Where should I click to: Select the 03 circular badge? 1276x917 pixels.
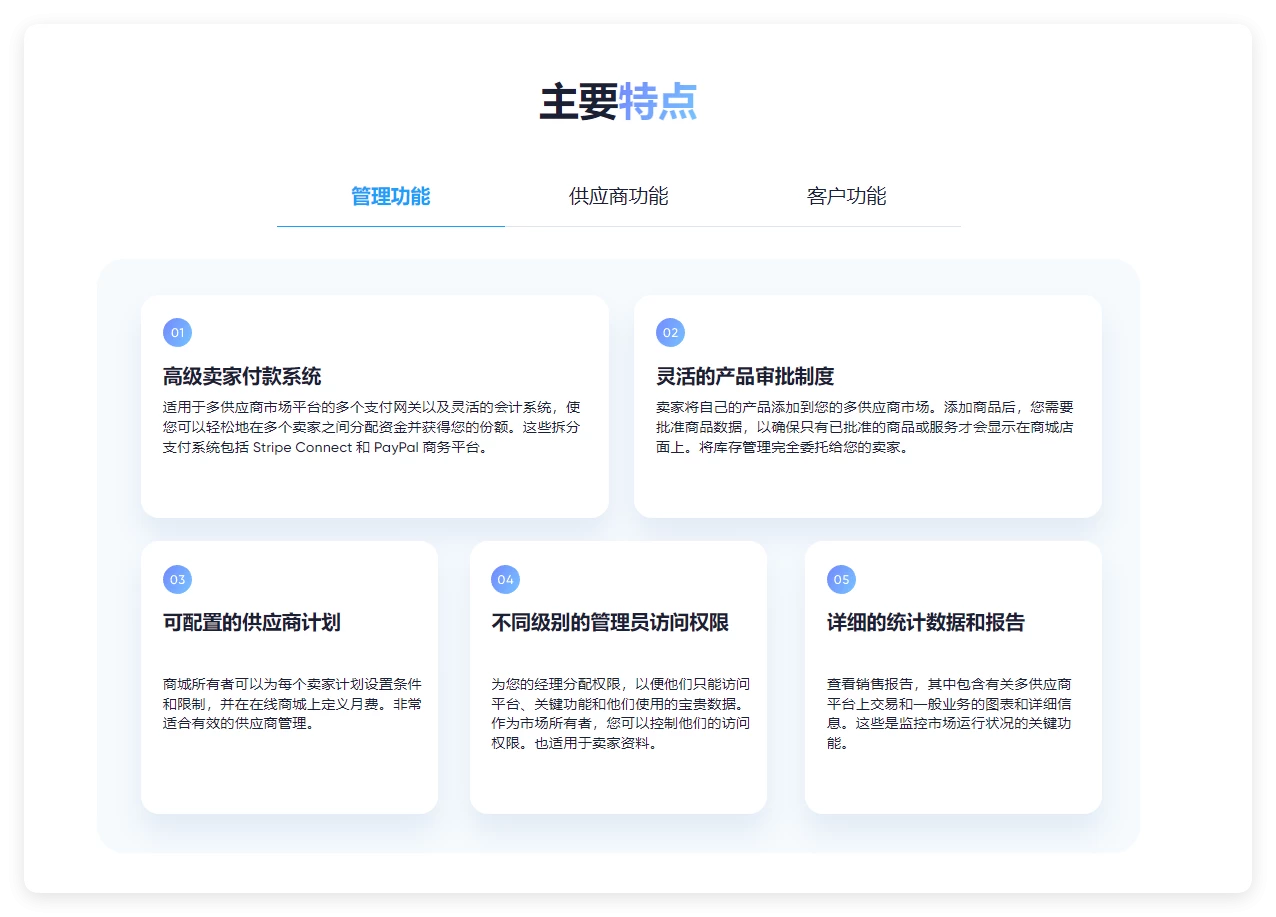[x=177, y=579]
